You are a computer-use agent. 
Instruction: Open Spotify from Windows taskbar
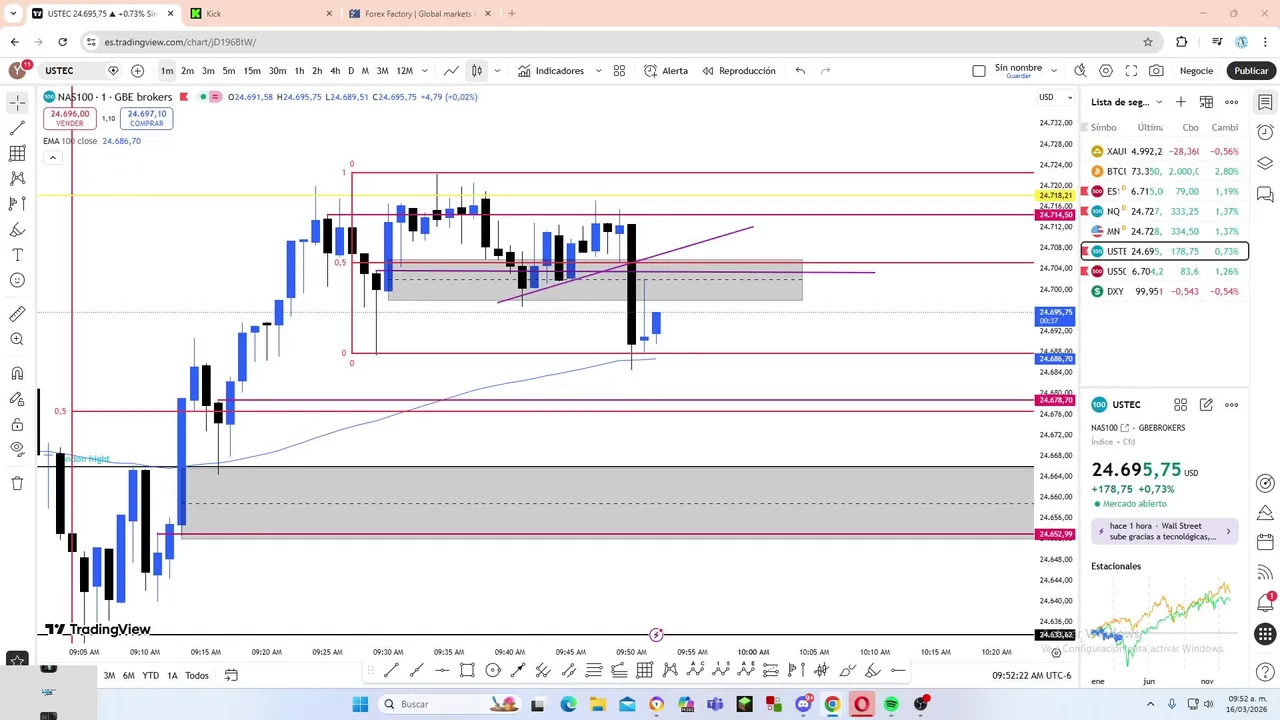click(891, 704)
